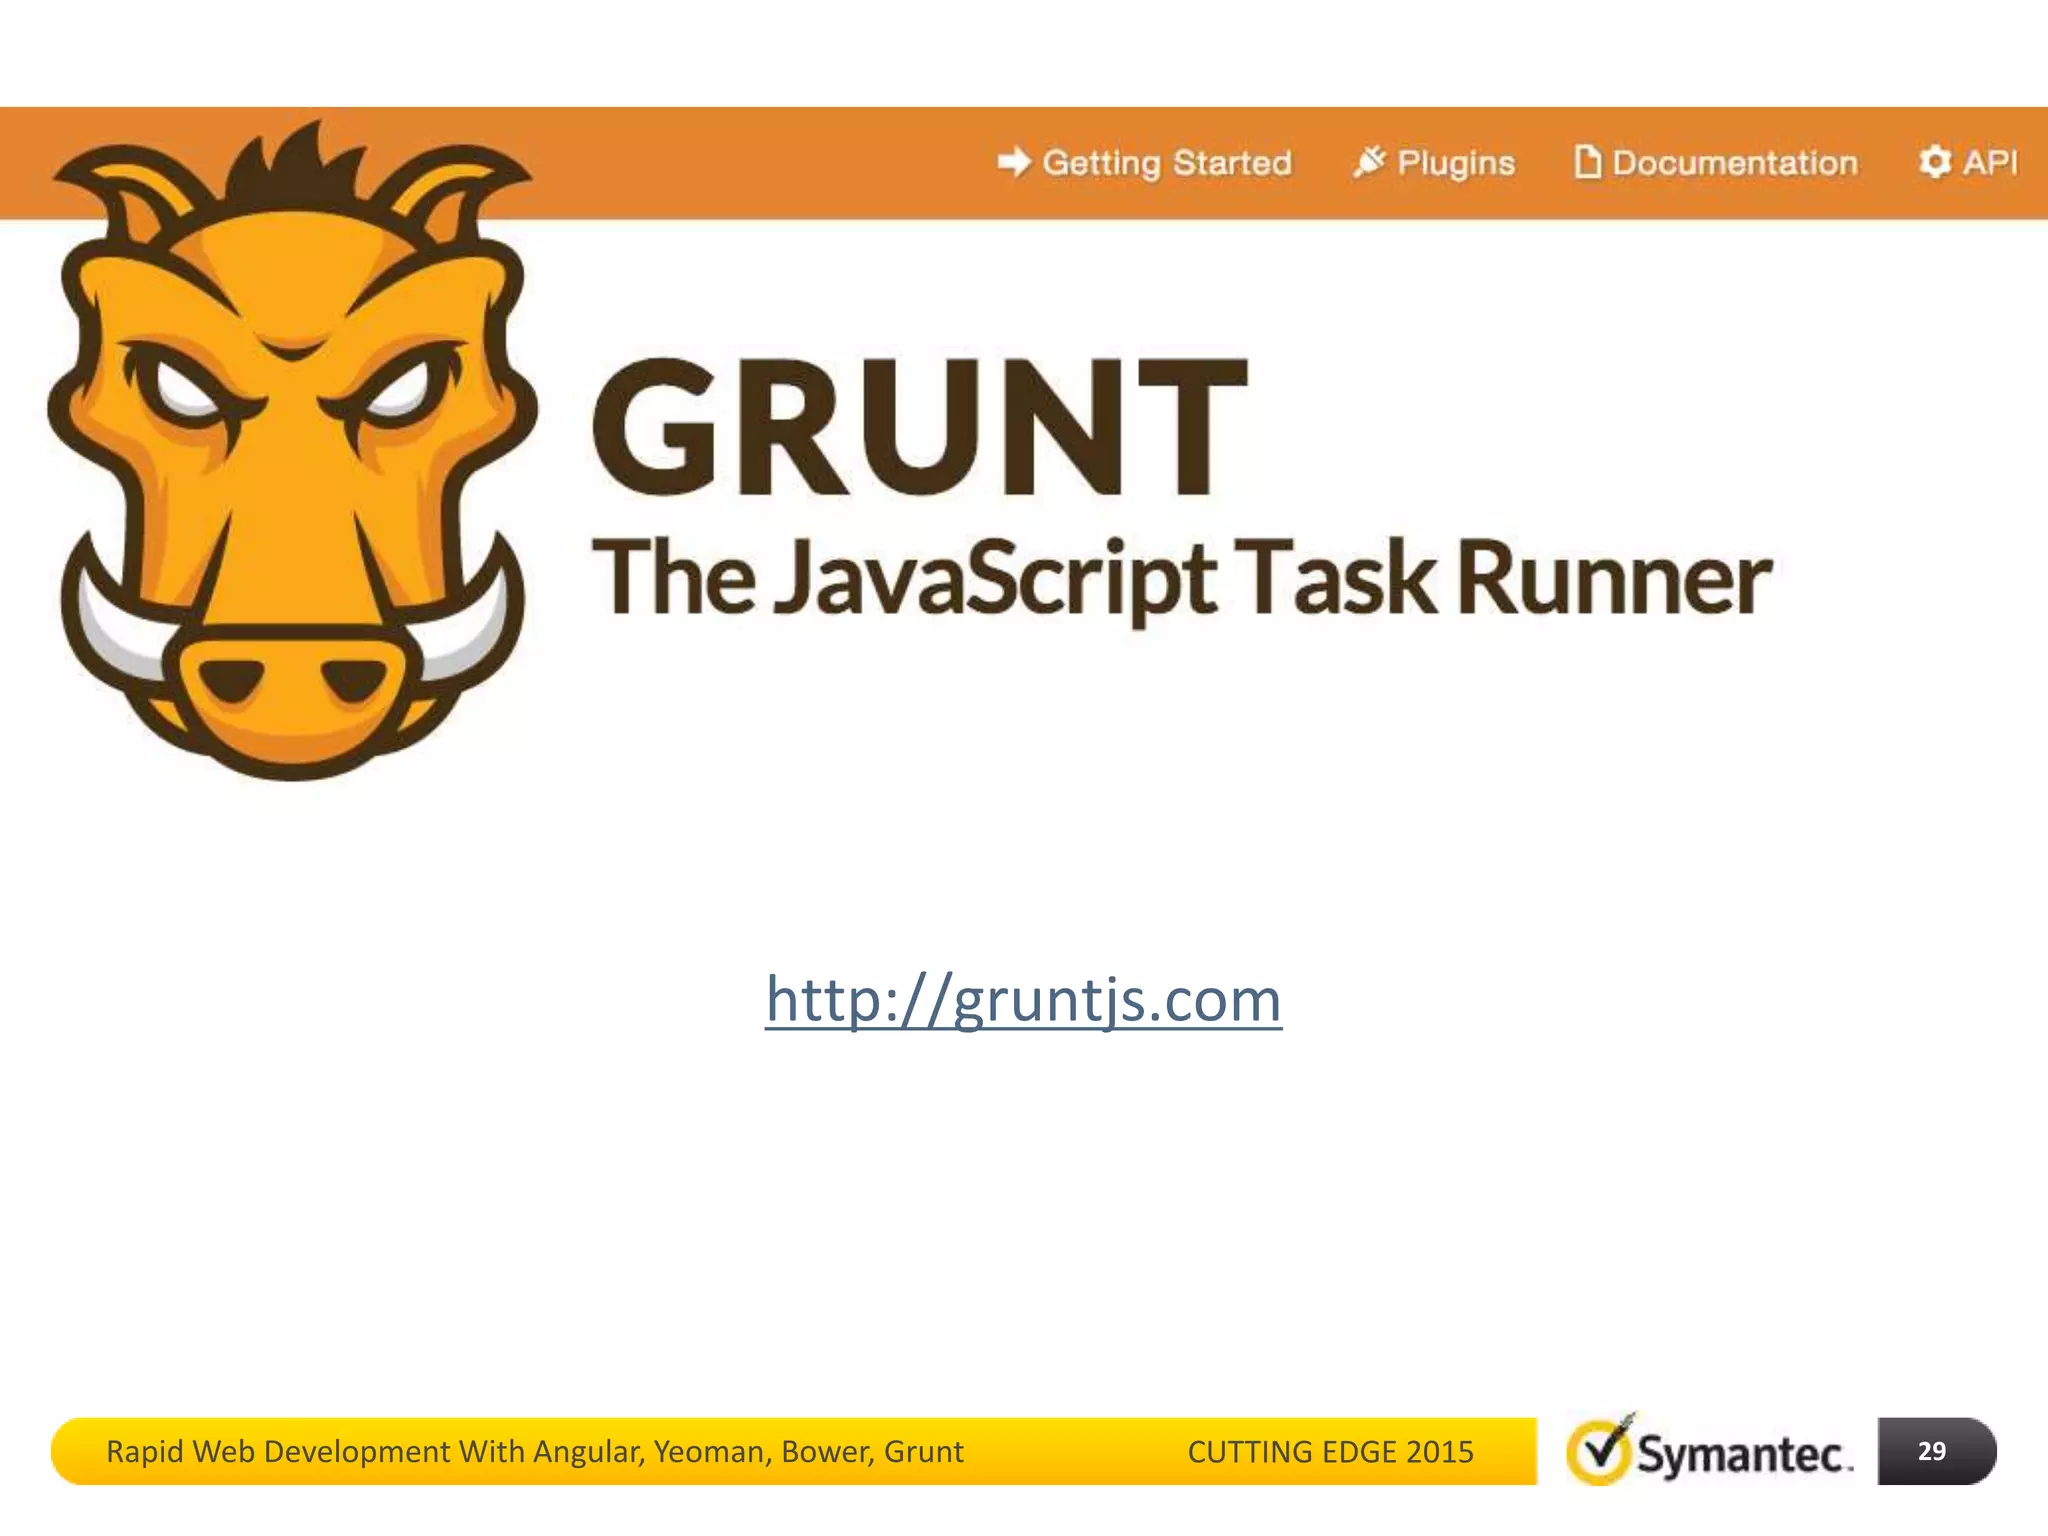Click the plug icon next to Plugins
This screenshot has height=1536, width=2048.
click(1369, 161)
